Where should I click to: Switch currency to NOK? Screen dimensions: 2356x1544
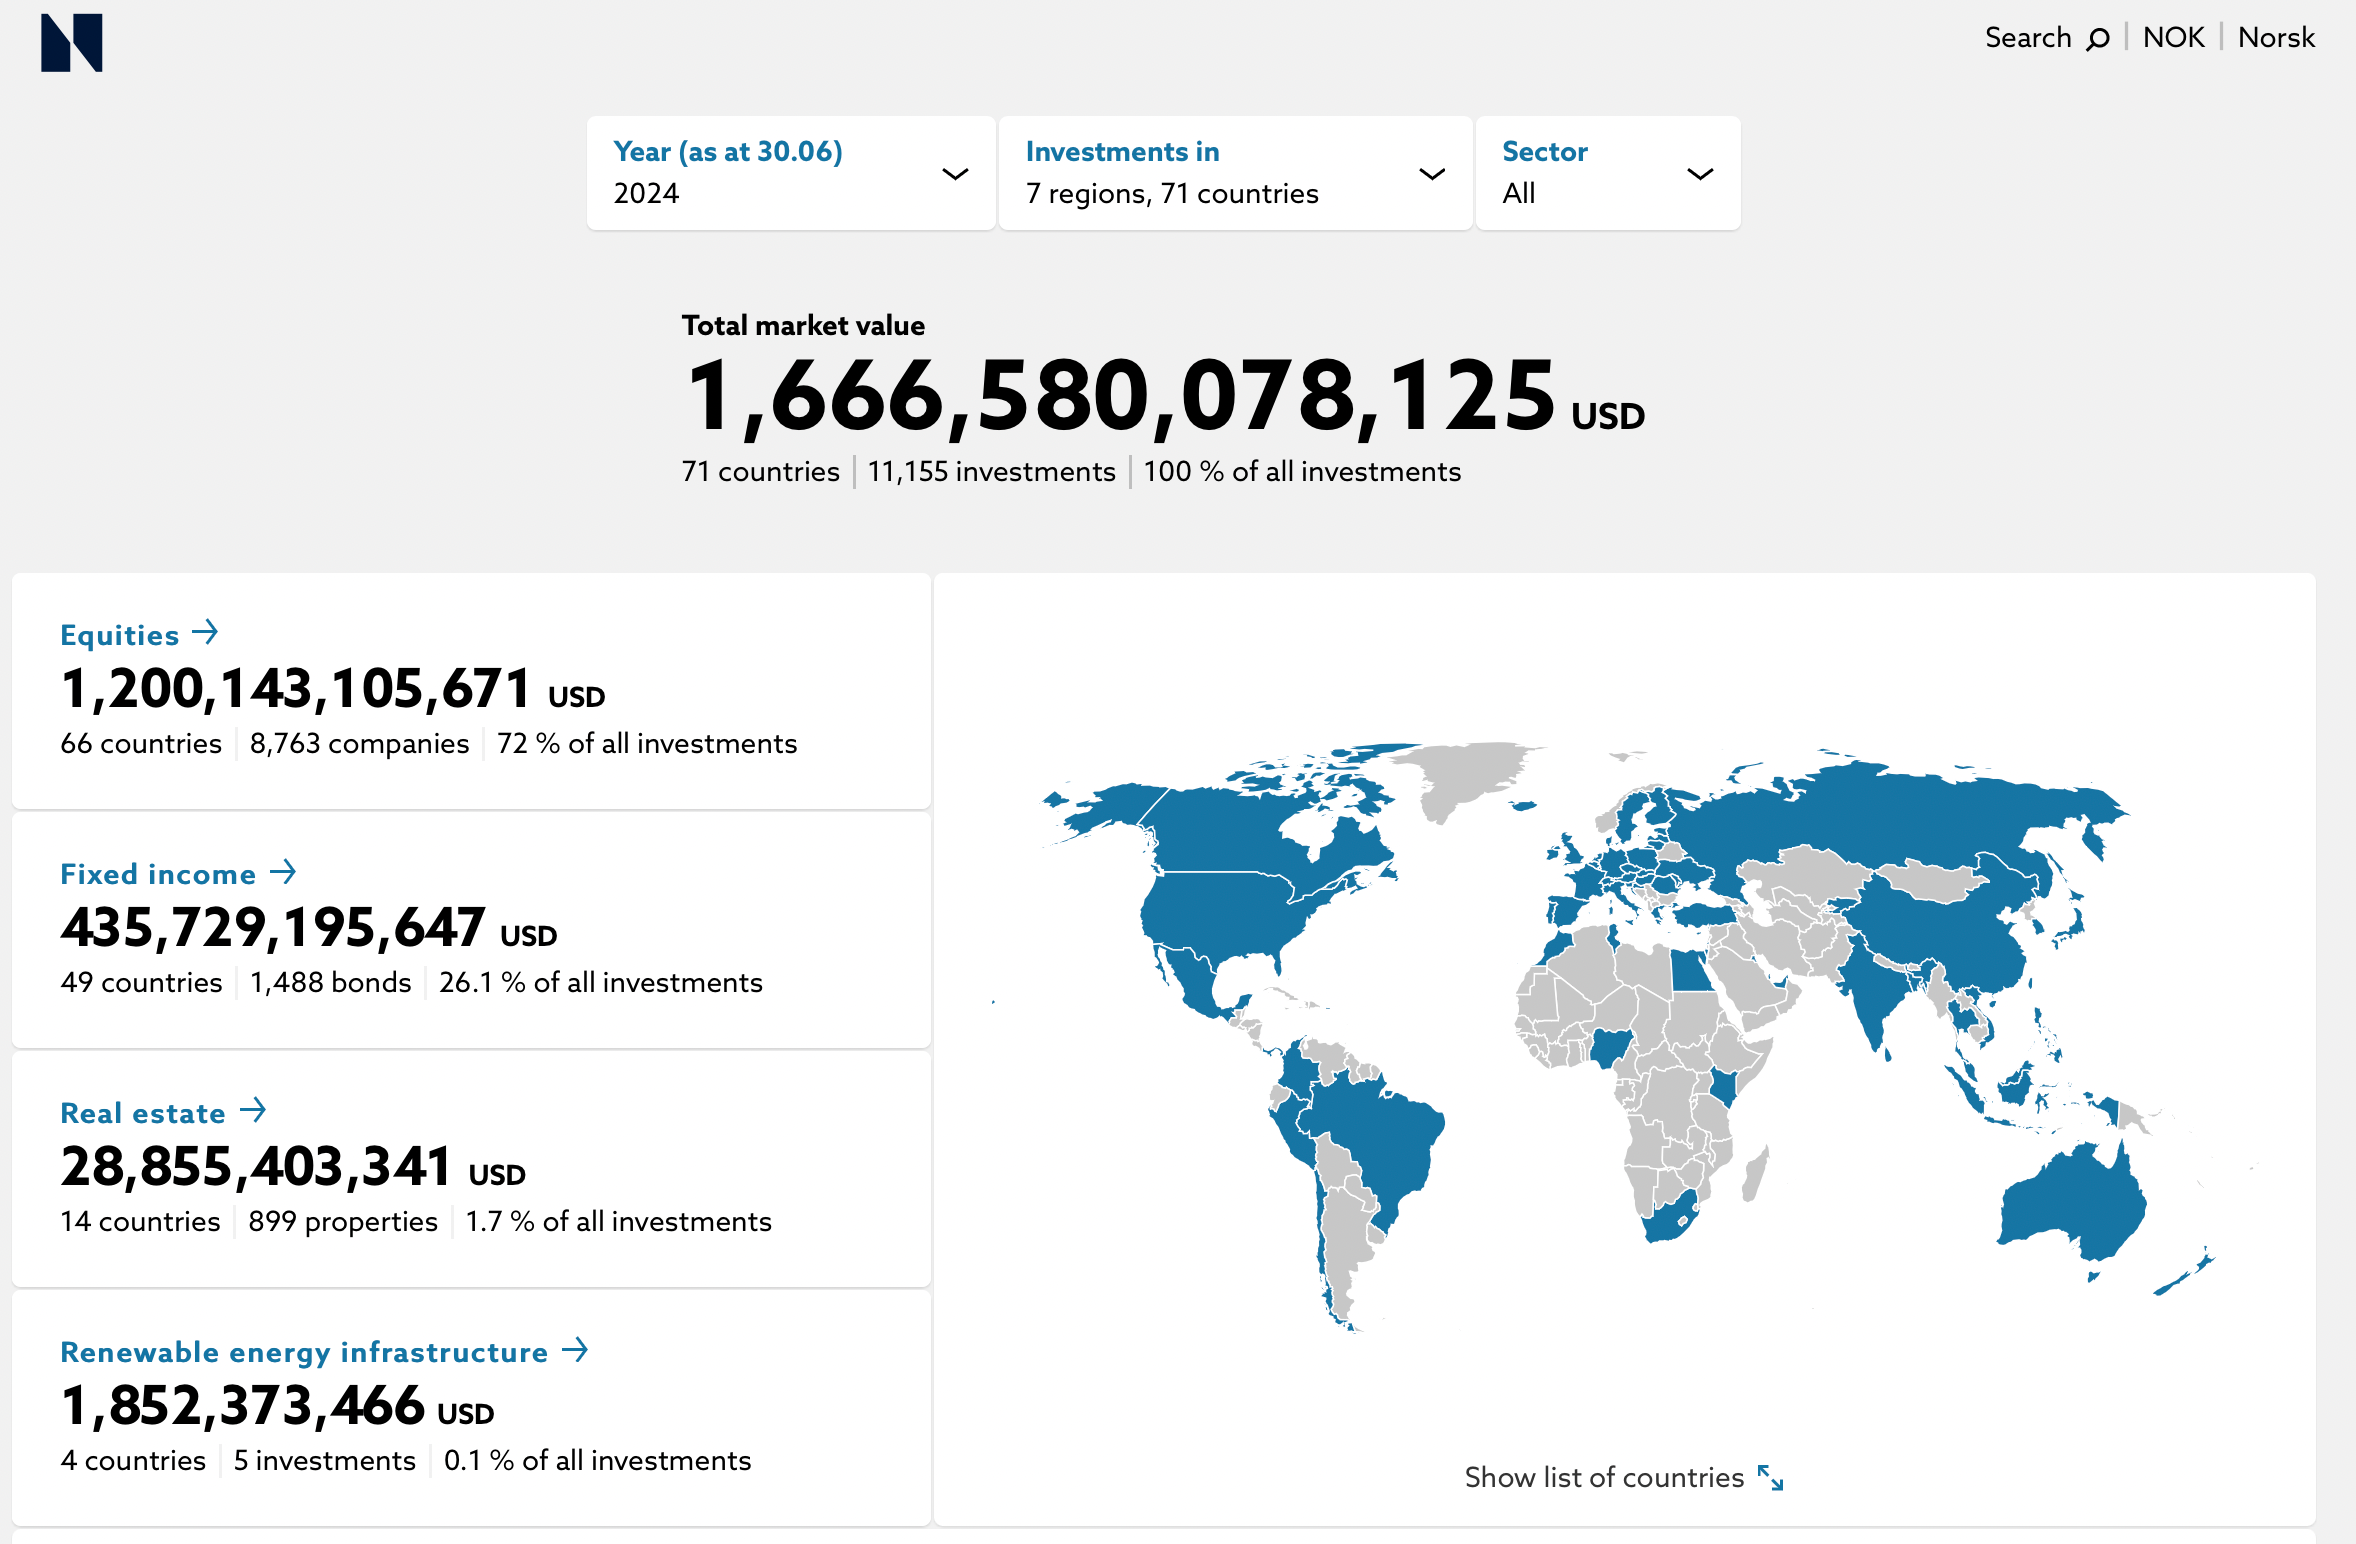(2173, 38)
